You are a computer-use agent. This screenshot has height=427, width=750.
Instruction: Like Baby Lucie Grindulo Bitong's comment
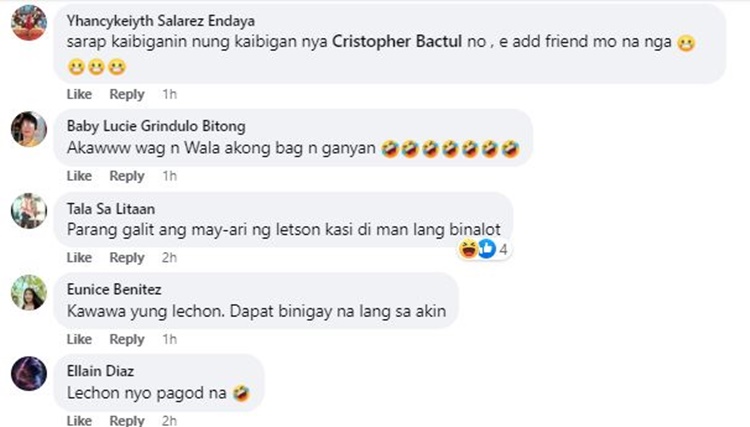tap(79, 176)
